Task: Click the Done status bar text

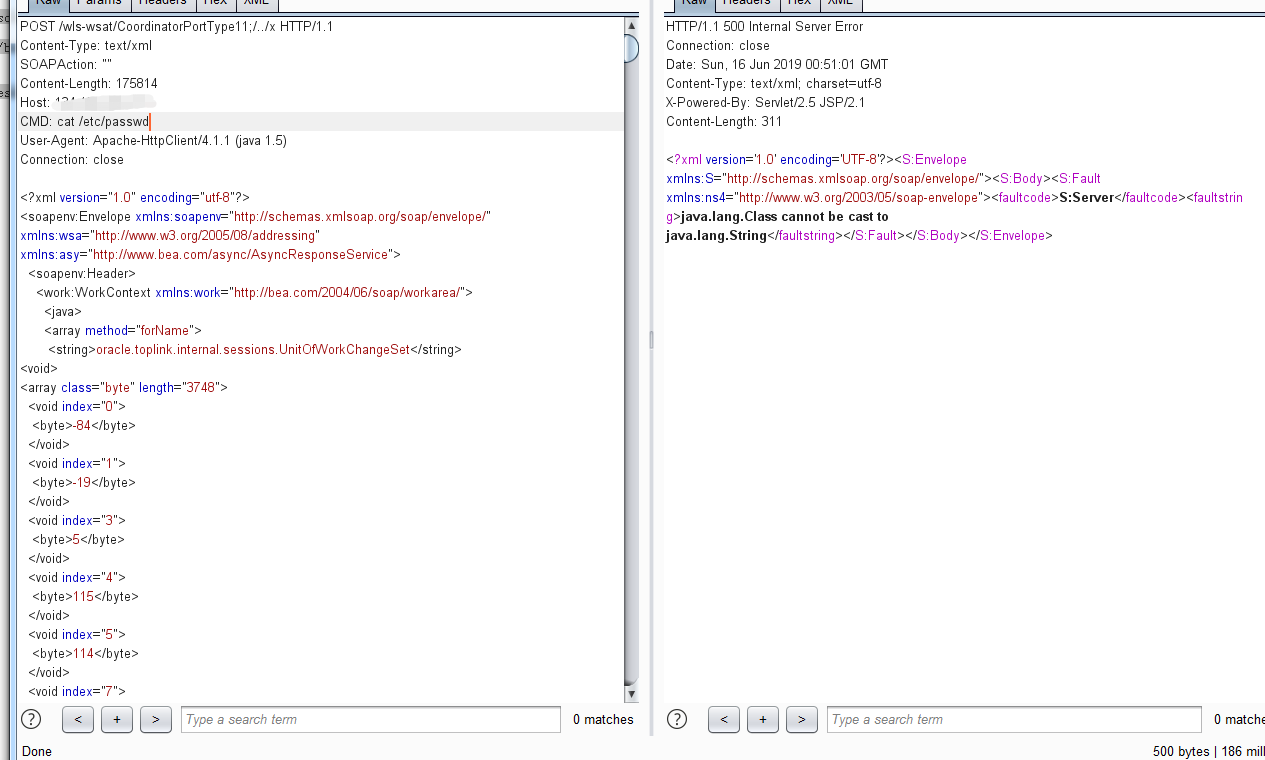Action: pos(37,751)
